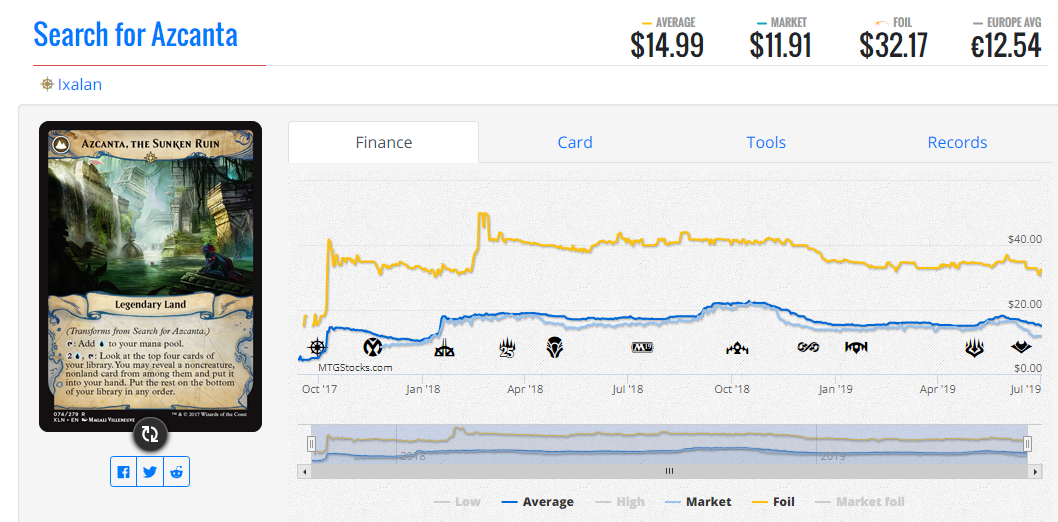
Task: Click the market price $11.91
Action: coord(781,45)
